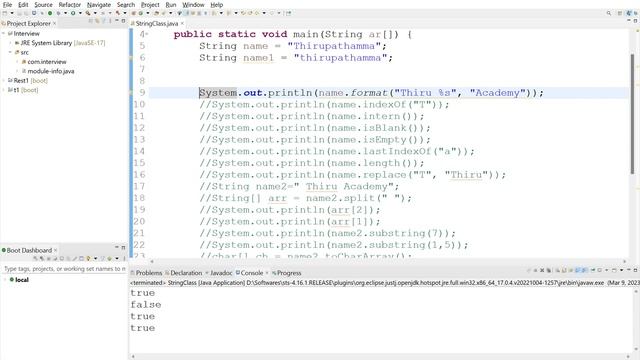The height and width of the screenshot is (360, 640).
Task: Toggle Mark Occurrences in the toolbar
Action: point(187,13)
